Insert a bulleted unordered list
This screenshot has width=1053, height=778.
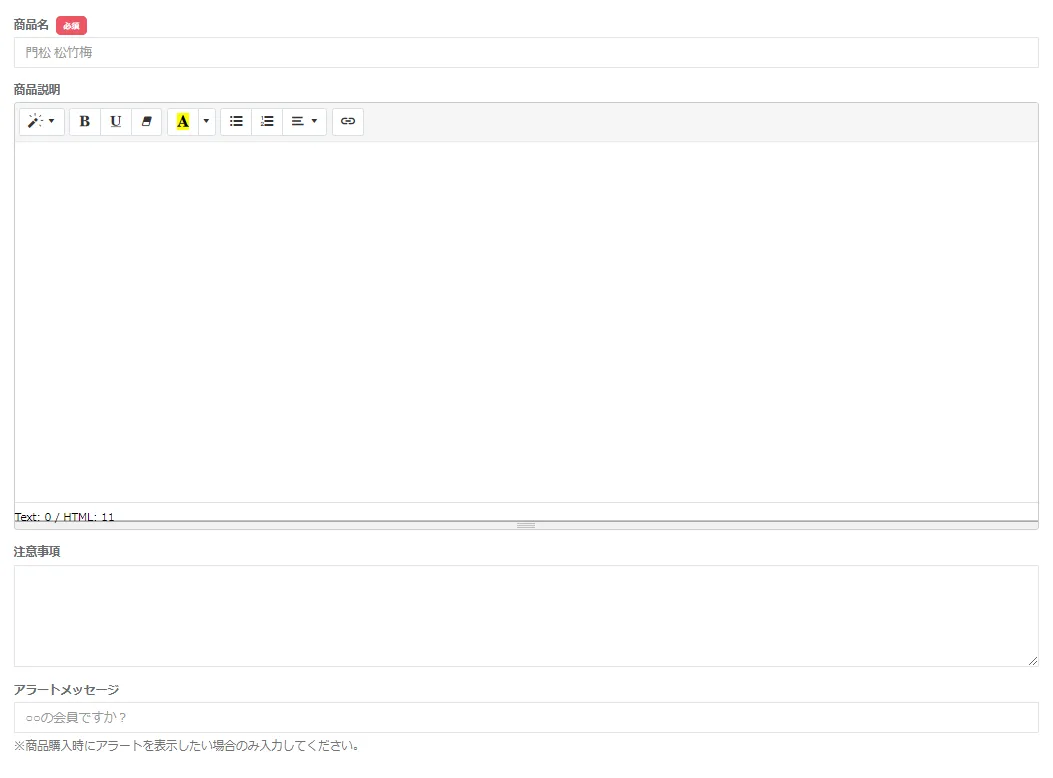click(x=236, y=121)
